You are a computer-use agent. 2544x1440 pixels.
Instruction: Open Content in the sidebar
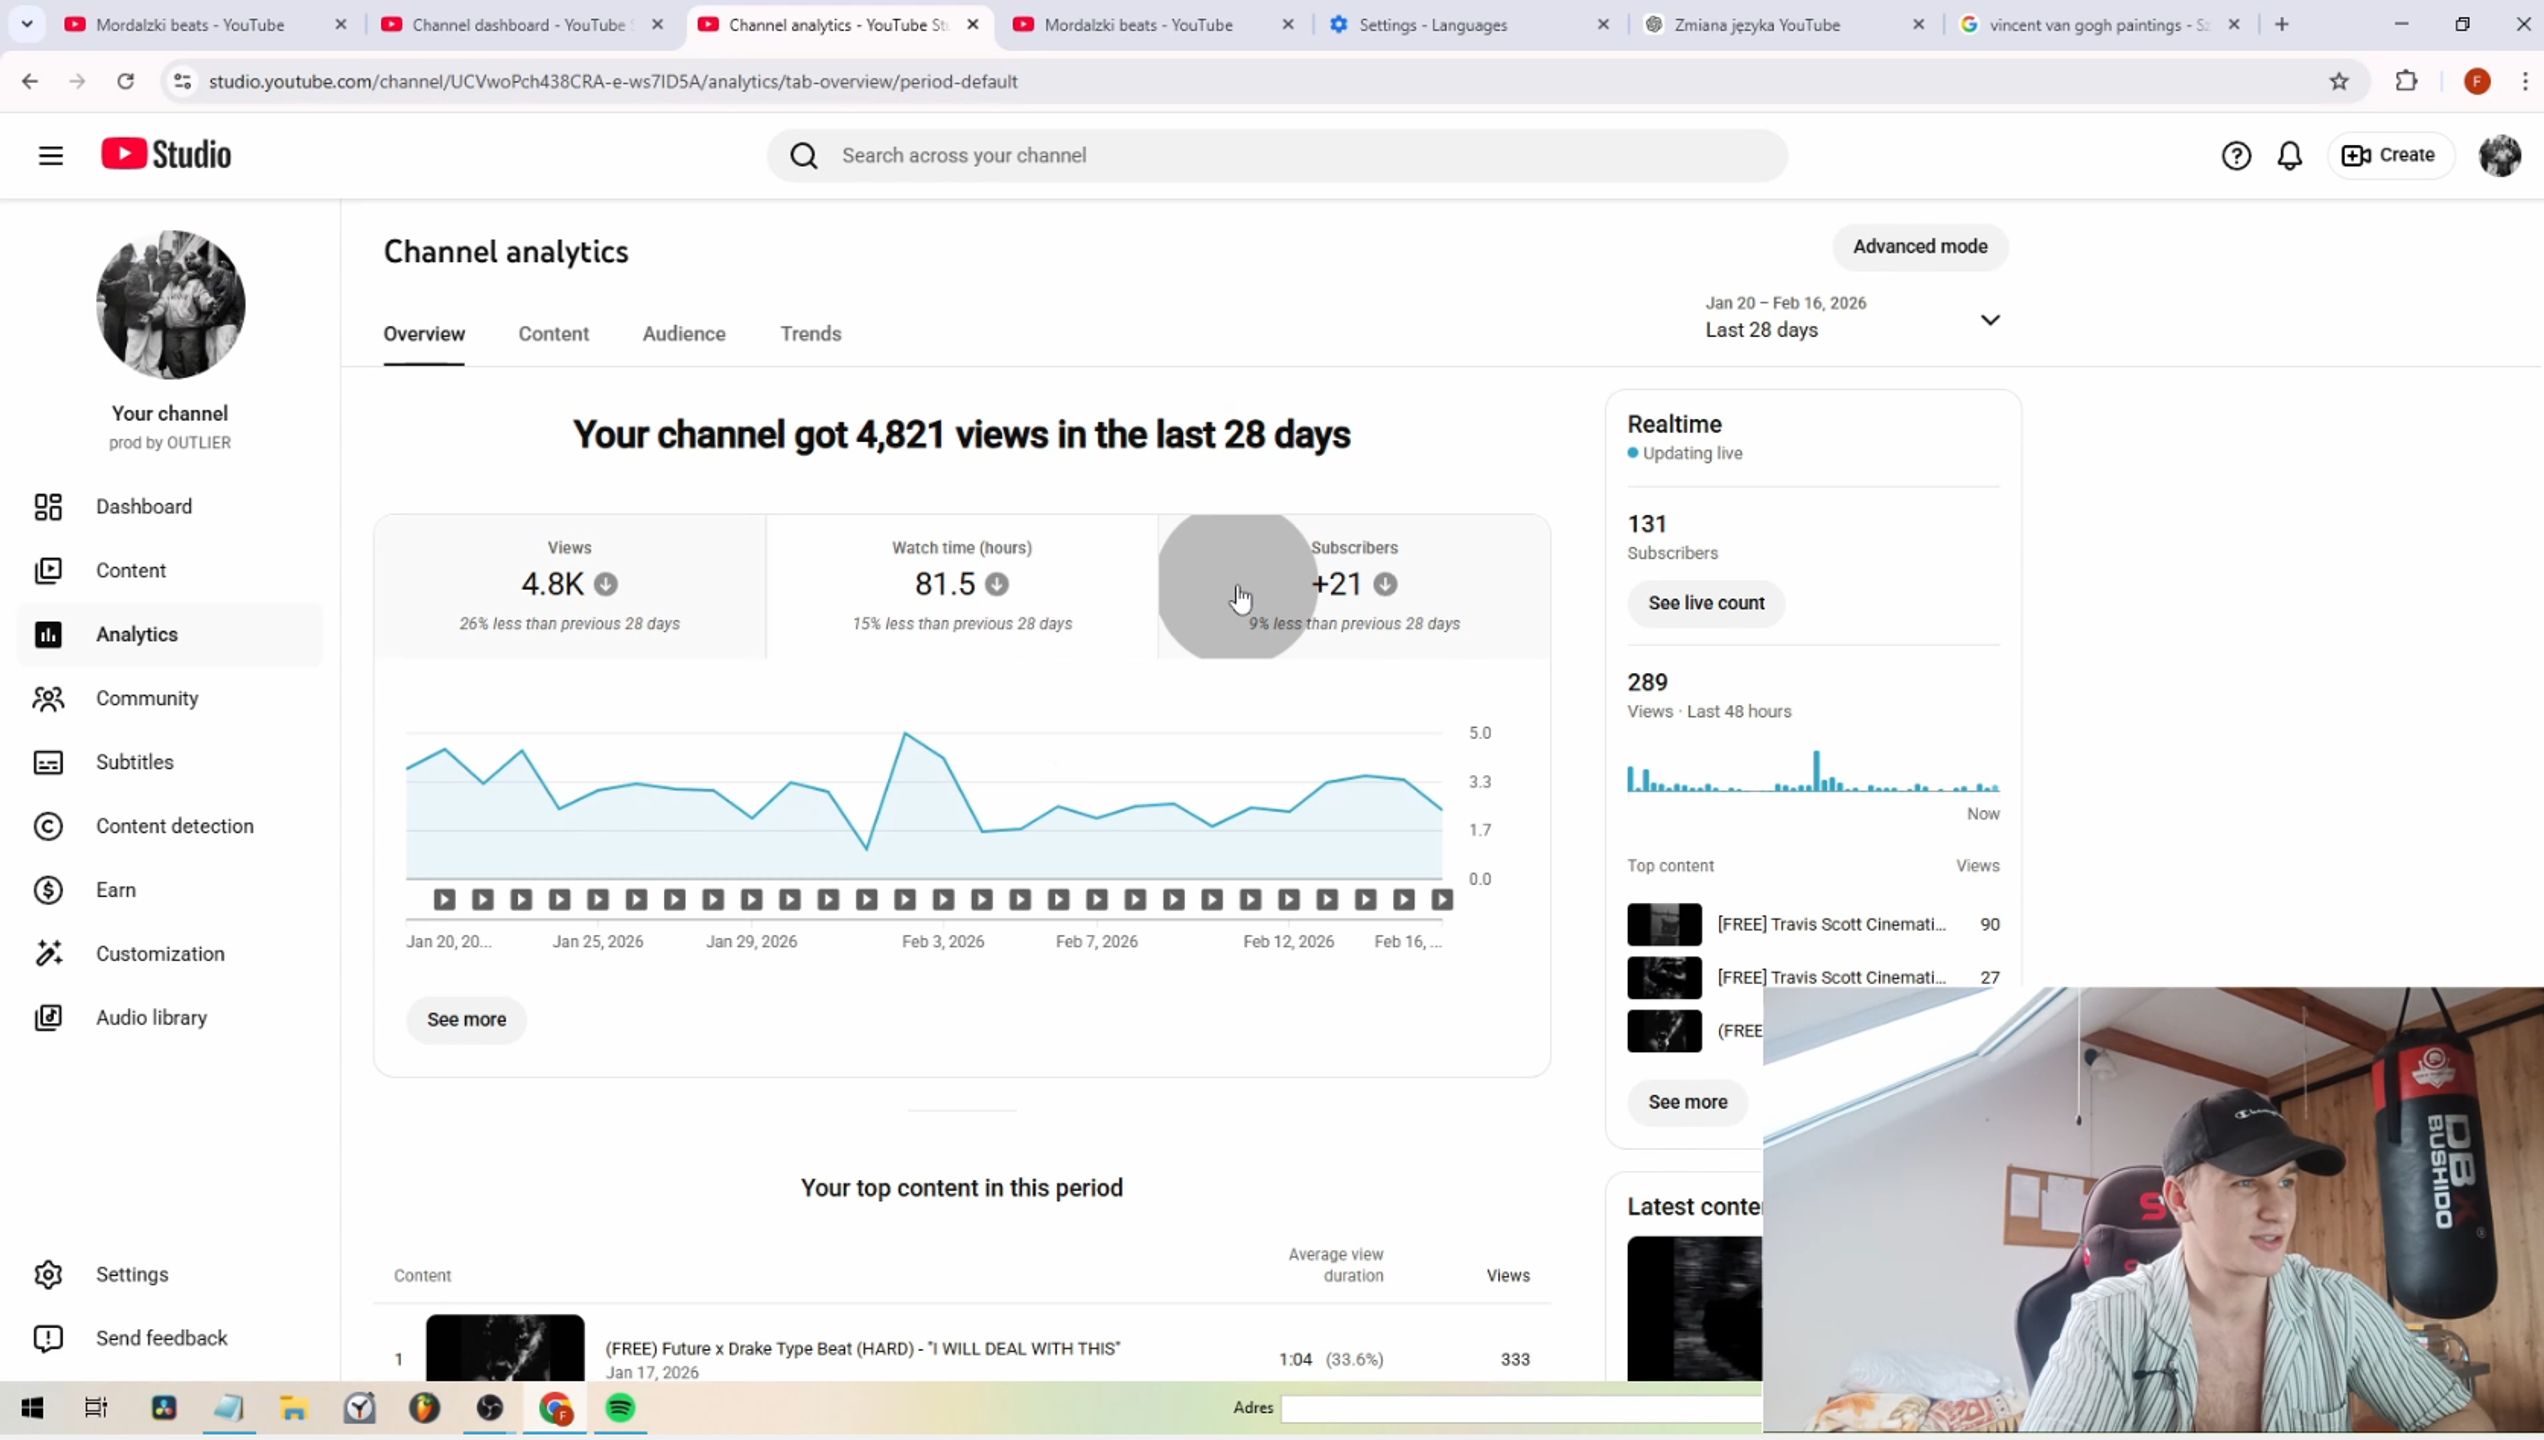click(170, 570)
